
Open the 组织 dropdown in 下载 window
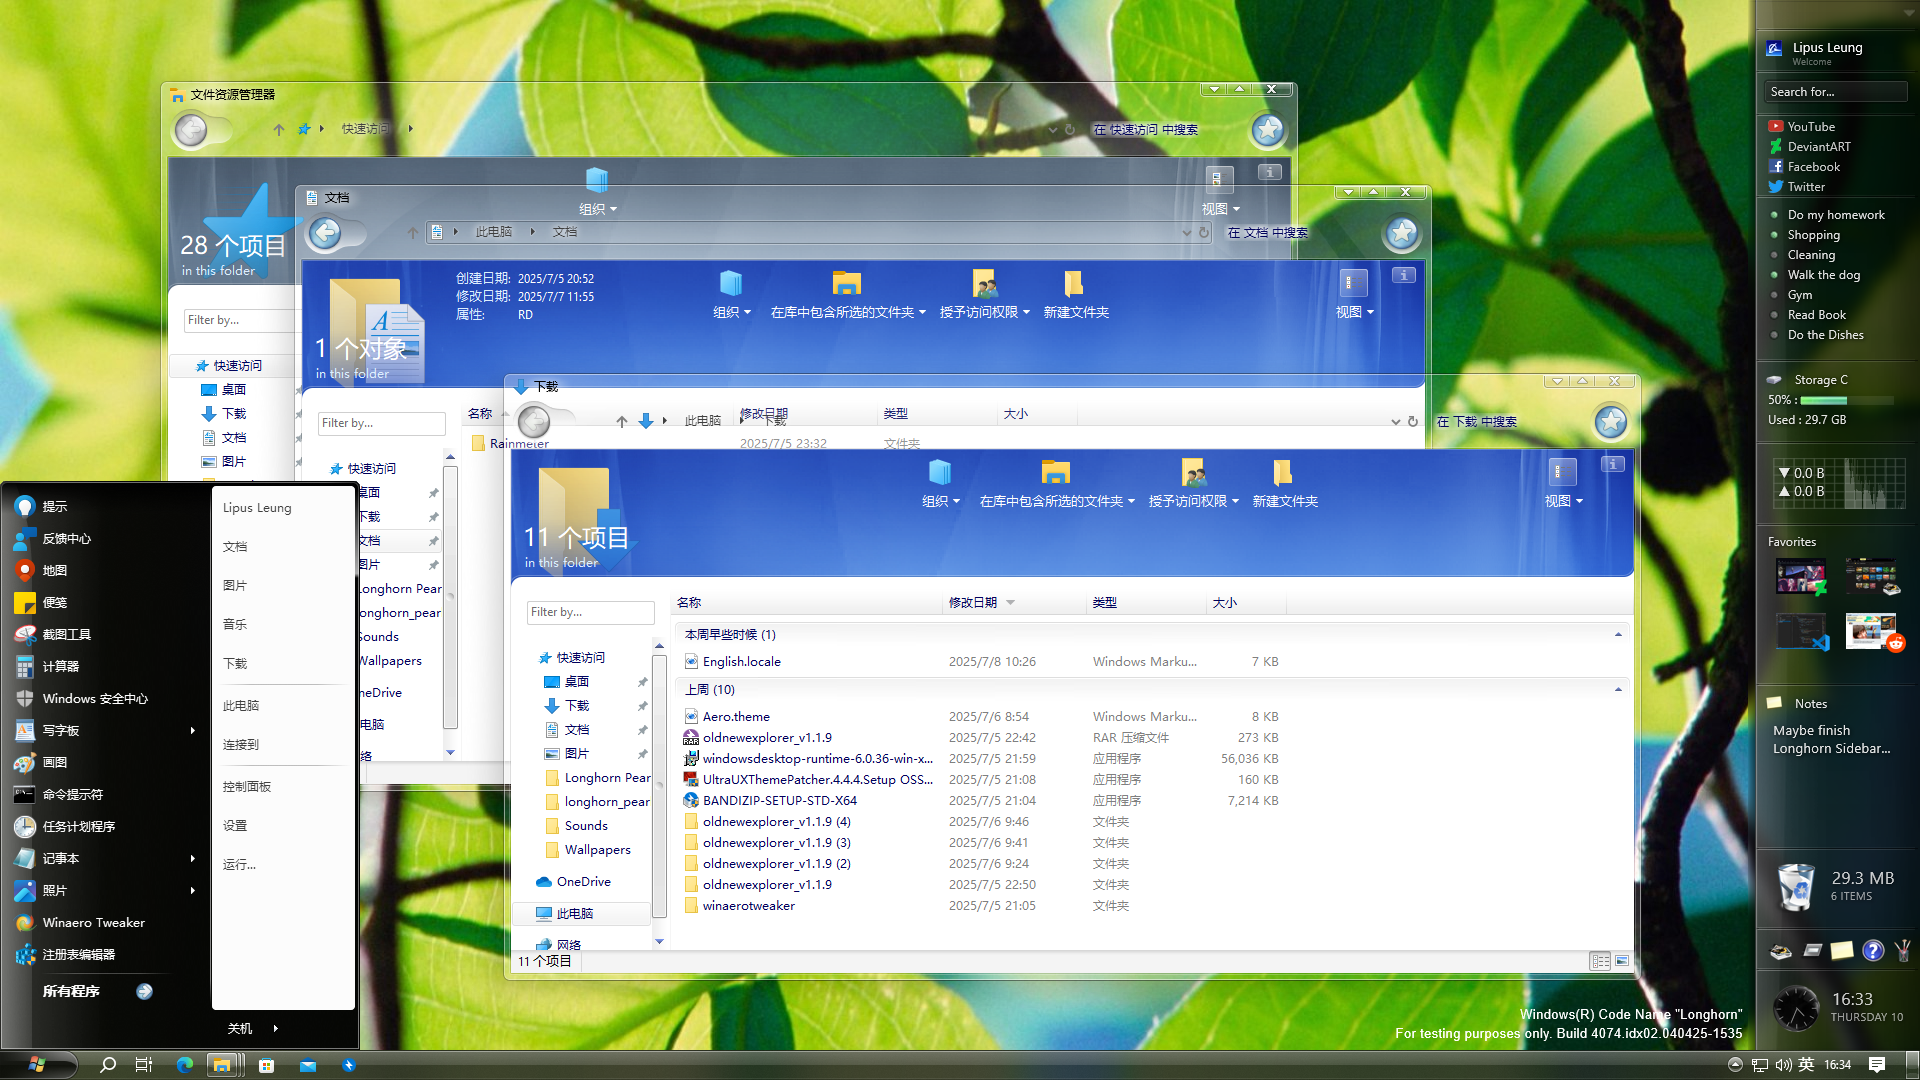coord(940,501)
